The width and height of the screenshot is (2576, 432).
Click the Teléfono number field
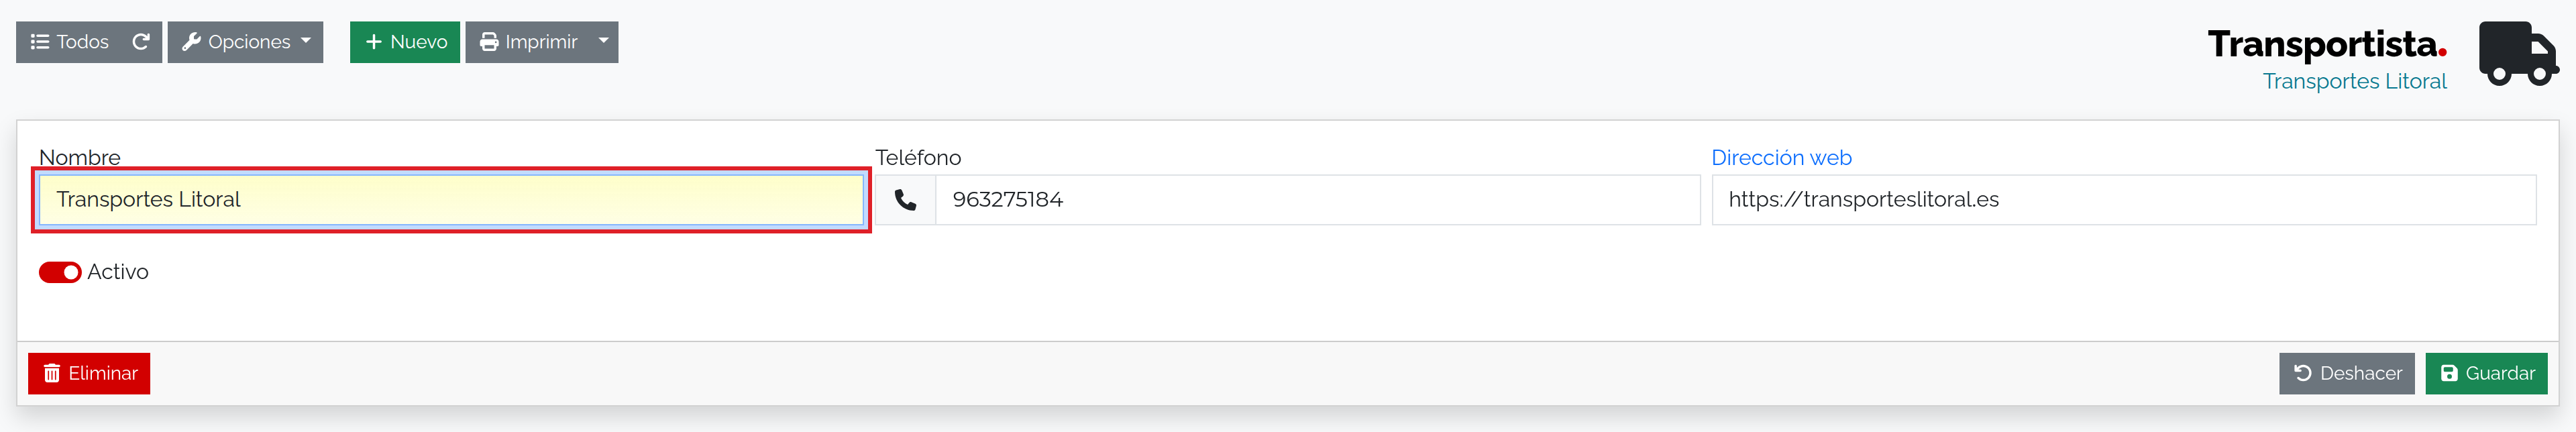[1317, 200]
